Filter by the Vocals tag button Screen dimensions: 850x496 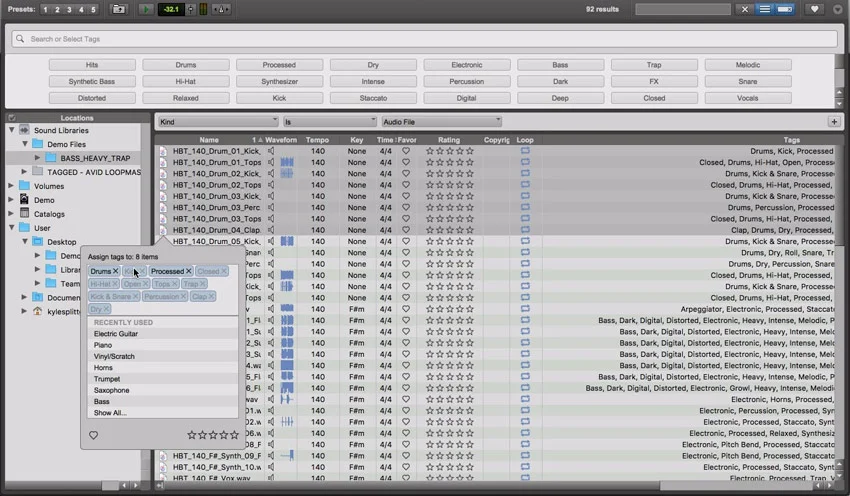coord(748,99)
